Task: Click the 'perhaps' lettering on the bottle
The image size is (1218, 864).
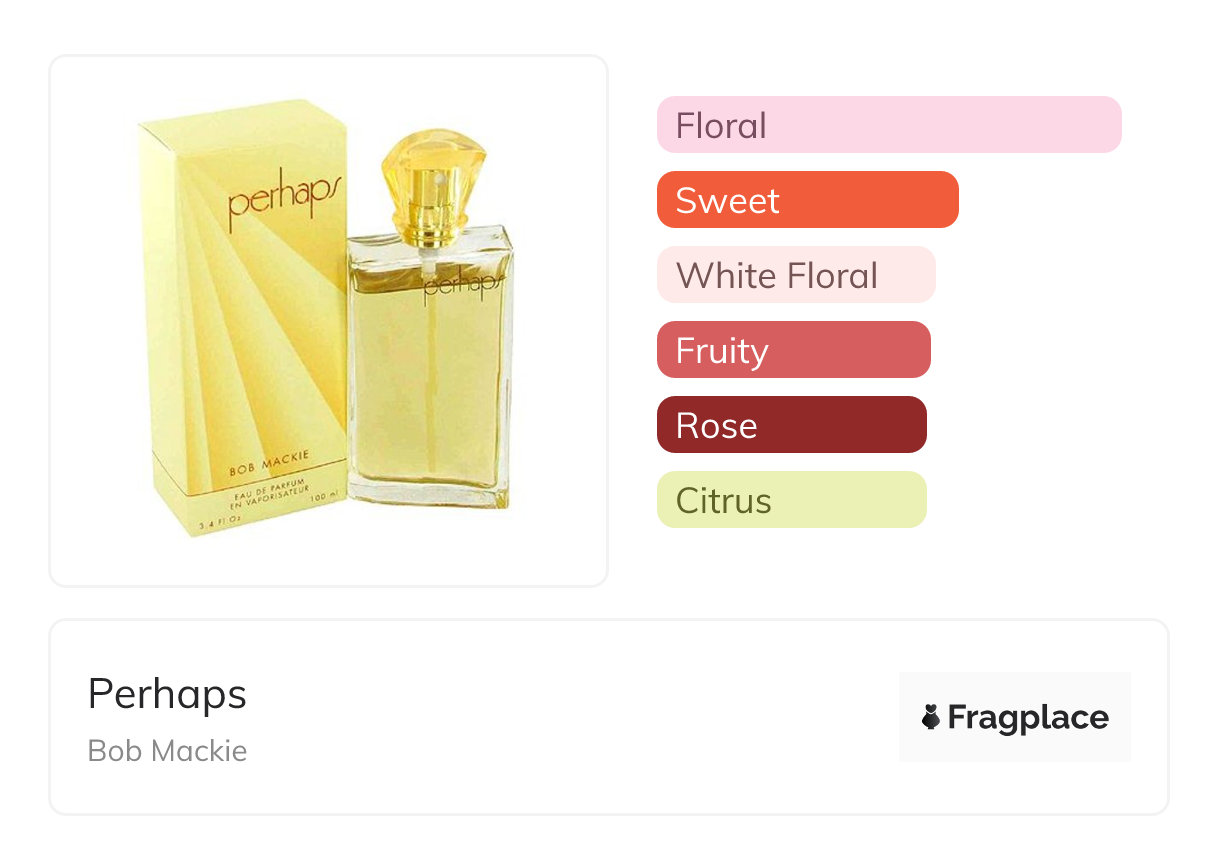Action: [461, 283]
